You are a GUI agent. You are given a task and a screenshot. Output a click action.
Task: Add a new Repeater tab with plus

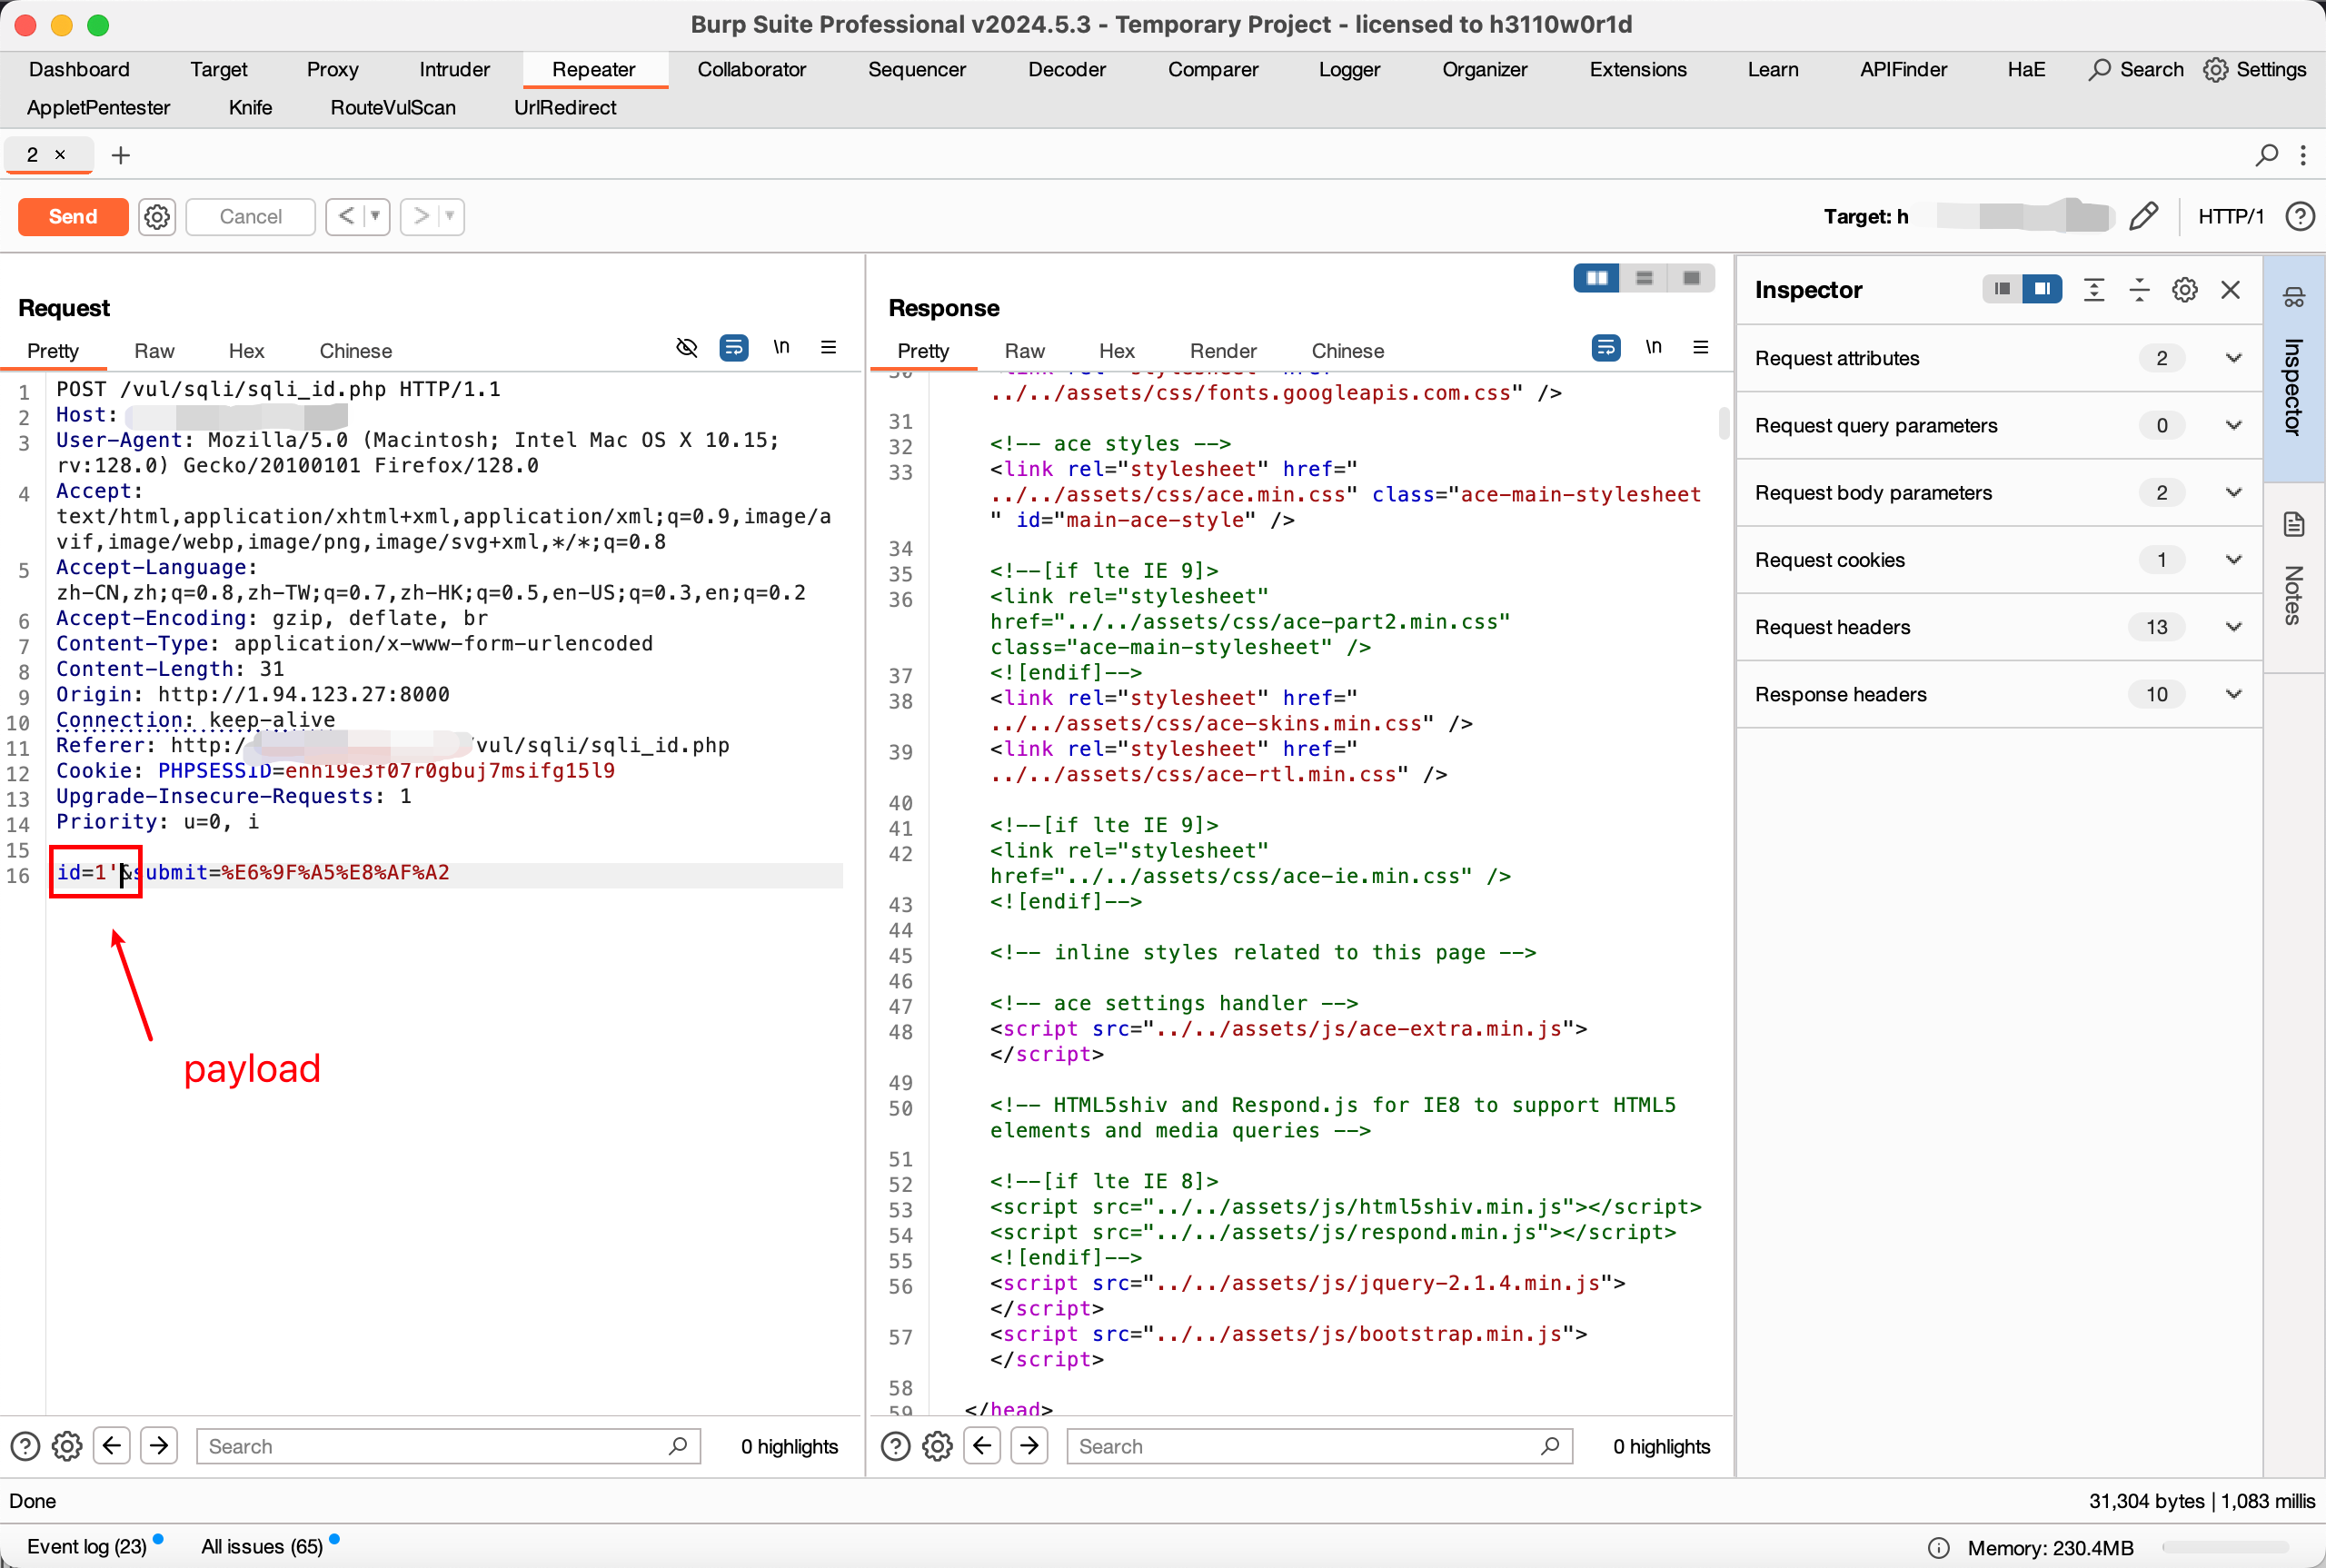pos(120,155)
